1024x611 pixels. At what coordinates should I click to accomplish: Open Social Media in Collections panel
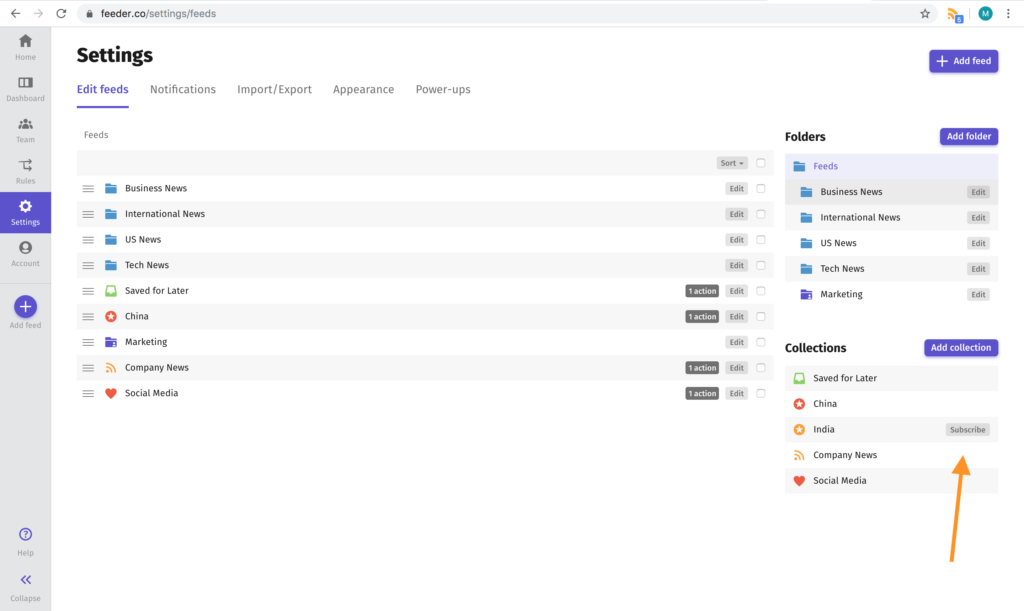891,480
